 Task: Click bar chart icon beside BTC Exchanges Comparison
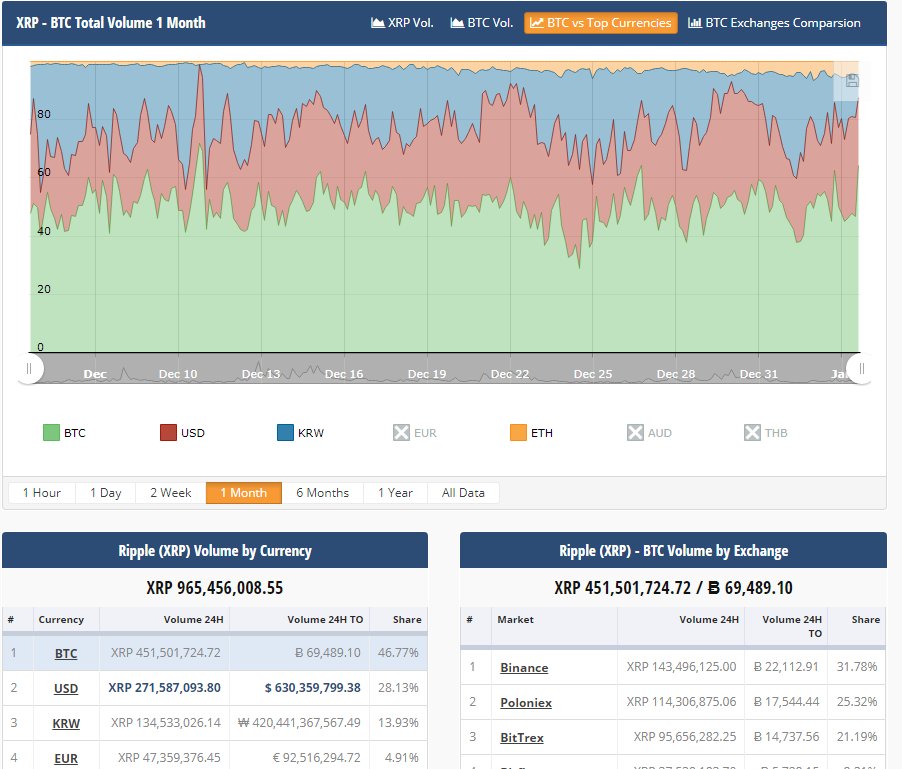[x=694, y=23]
